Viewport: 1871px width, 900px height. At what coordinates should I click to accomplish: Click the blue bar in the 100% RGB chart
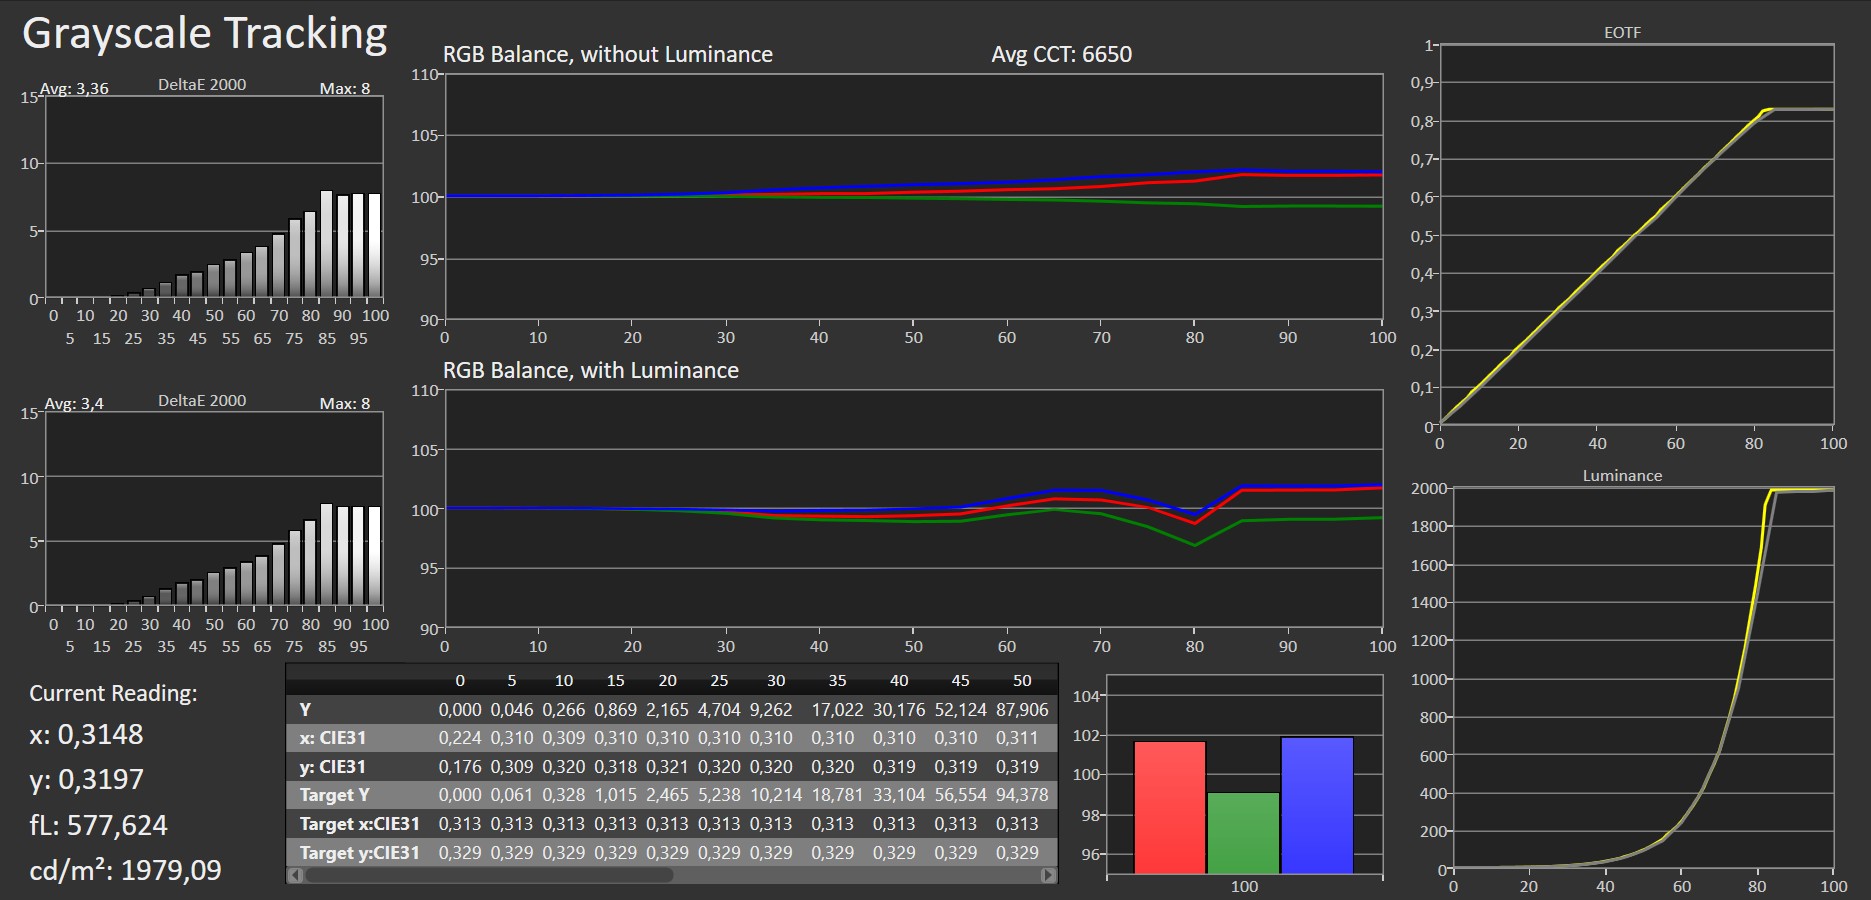[x=1317, y=806]
